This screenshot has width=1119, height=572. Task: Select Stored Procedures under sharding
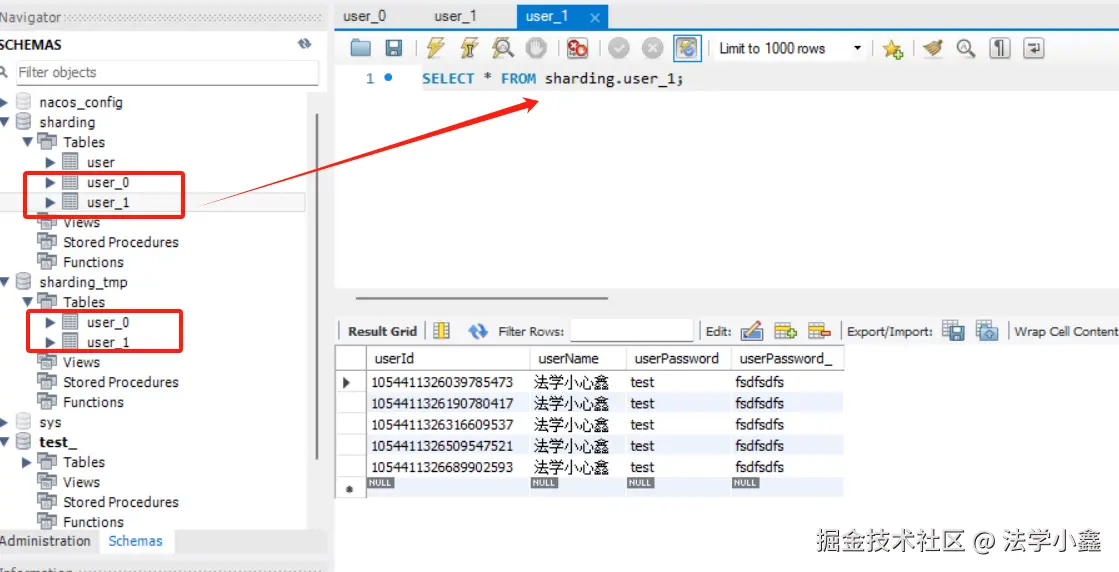click(x=121, y=242)
